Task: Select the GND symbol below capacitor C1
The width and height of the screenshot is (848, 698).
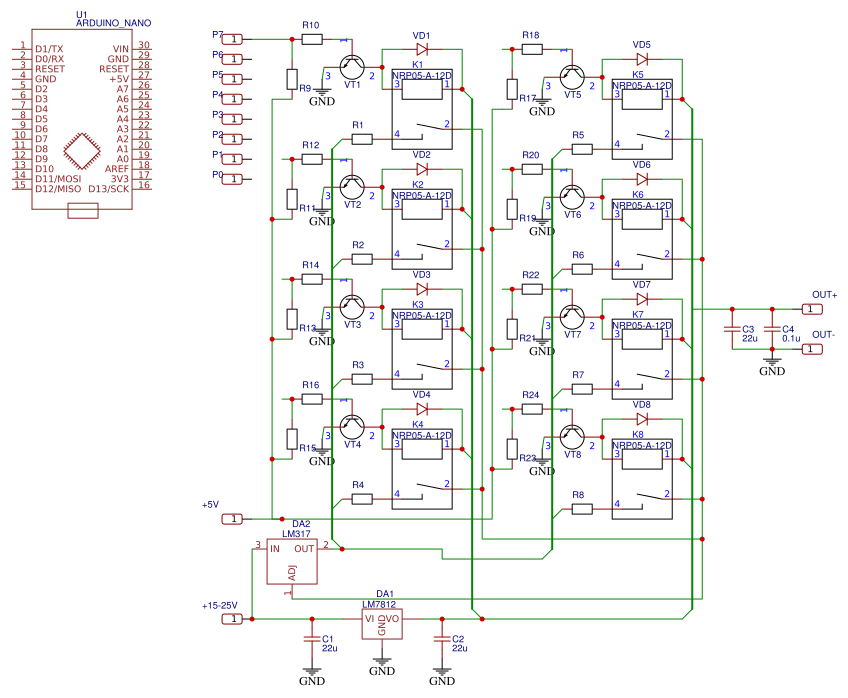Action: tap(311, 673)
